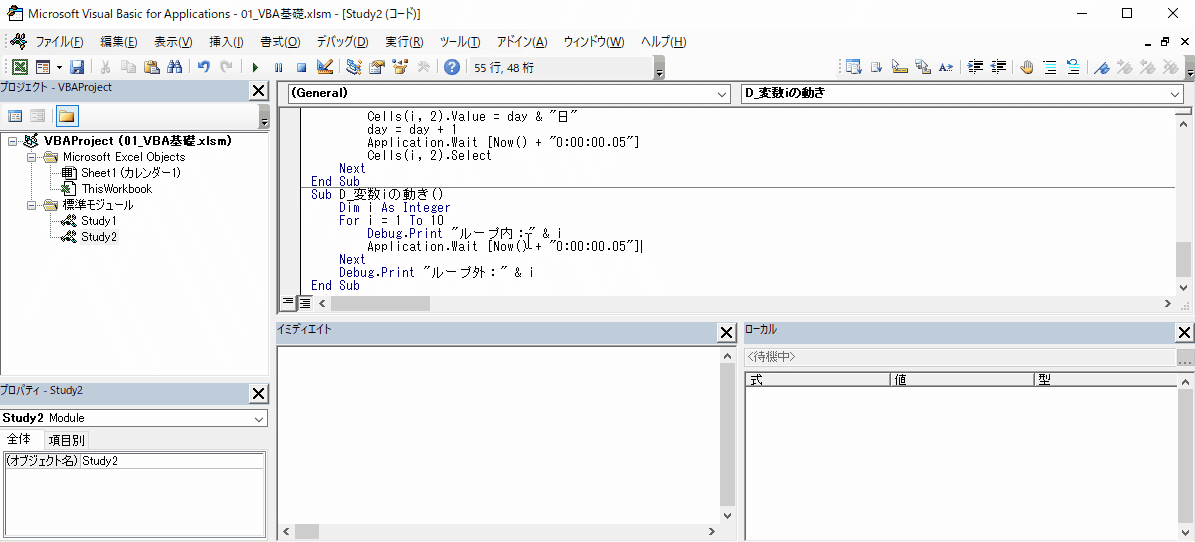Click List Properties/Methods icon in Edit toolbar

[x=853, y=67]
